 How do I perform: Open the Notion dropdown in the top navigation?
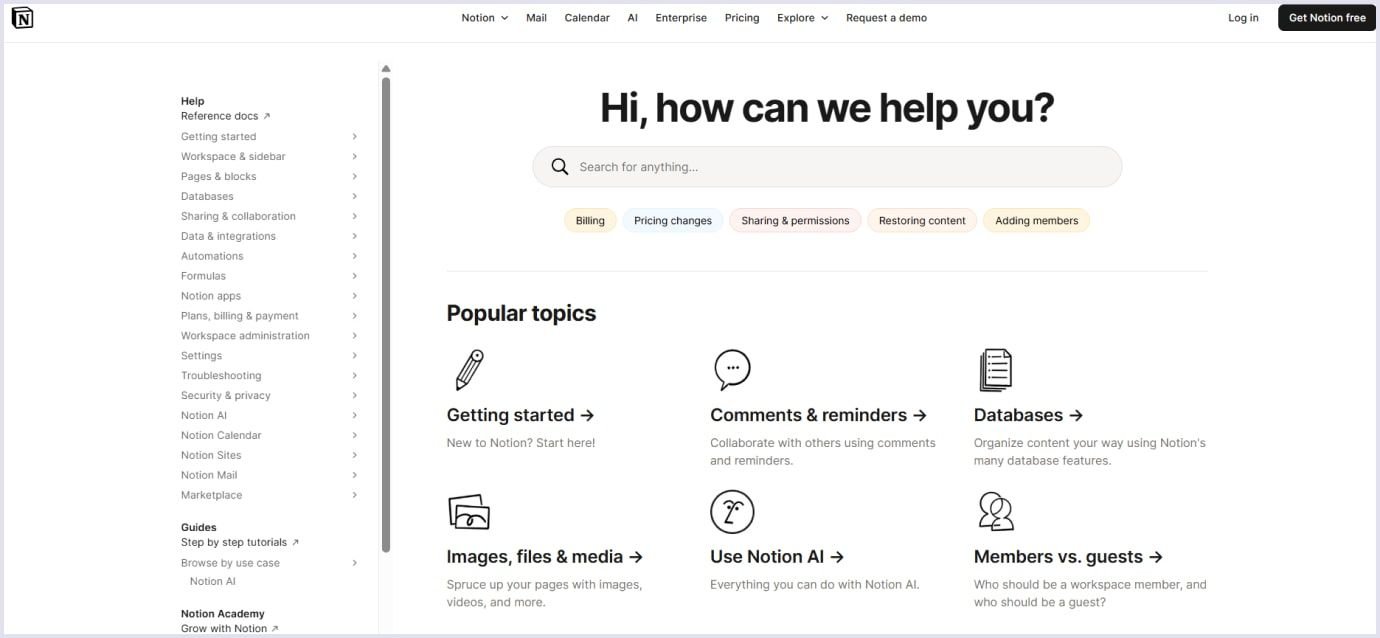[484, 18]
